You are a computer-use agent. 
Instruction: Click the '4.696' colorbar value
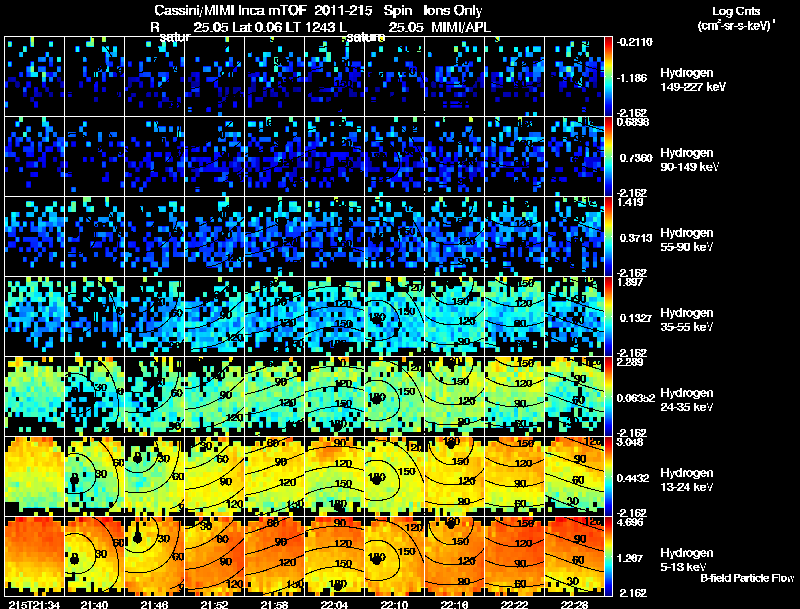pos(630,522)
